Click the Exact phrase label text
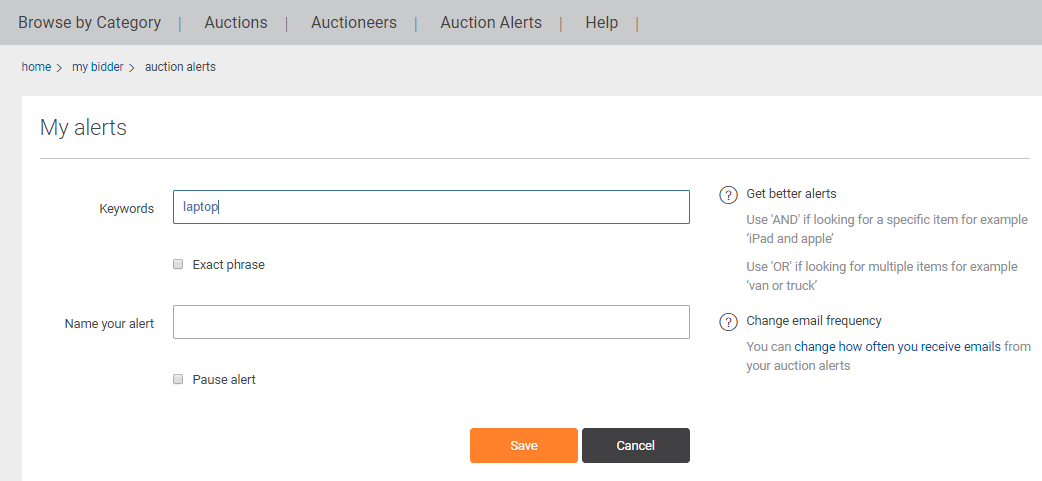1042x481 pixels. (229, 264)
